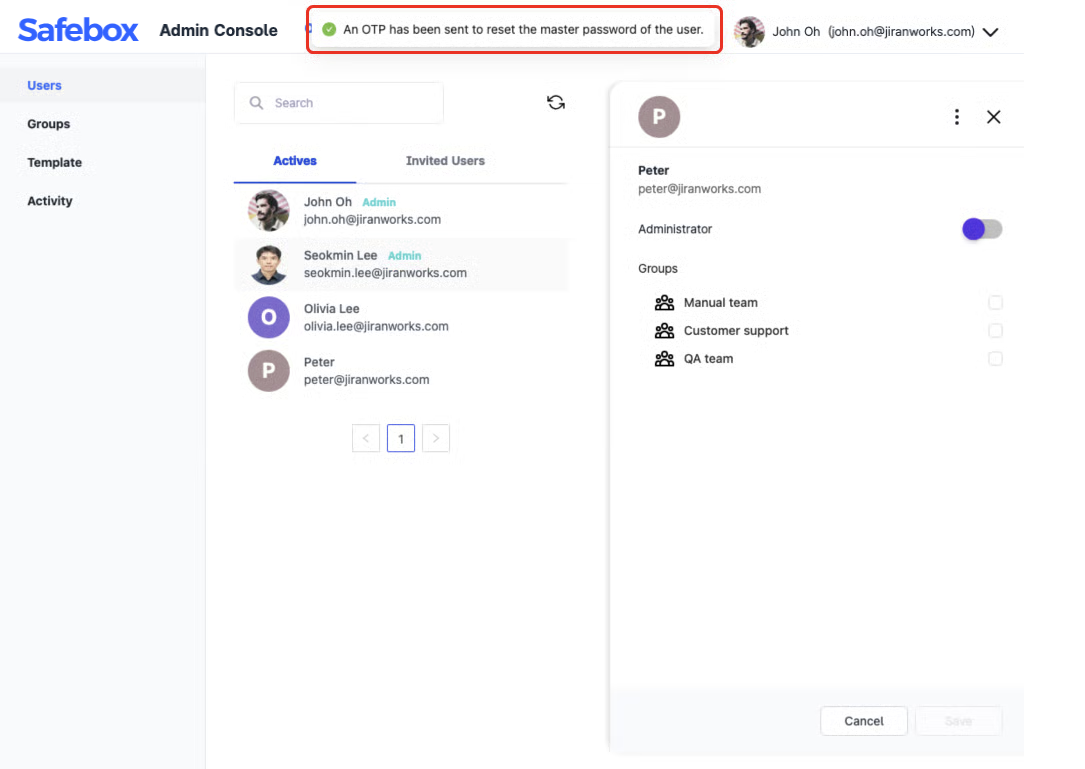Image resolution: width=1085 pixels, height=769 pixels.
Task: Click Olivia Lee's purple avatar icon
Action: pyautogui.click(x=268, y=317)
